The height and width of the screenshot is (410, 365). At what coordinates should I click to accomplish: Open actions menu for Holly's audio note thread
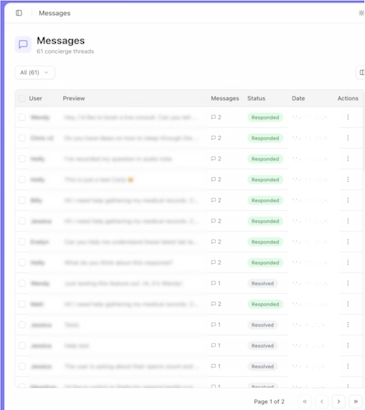[x=348, y=159]
